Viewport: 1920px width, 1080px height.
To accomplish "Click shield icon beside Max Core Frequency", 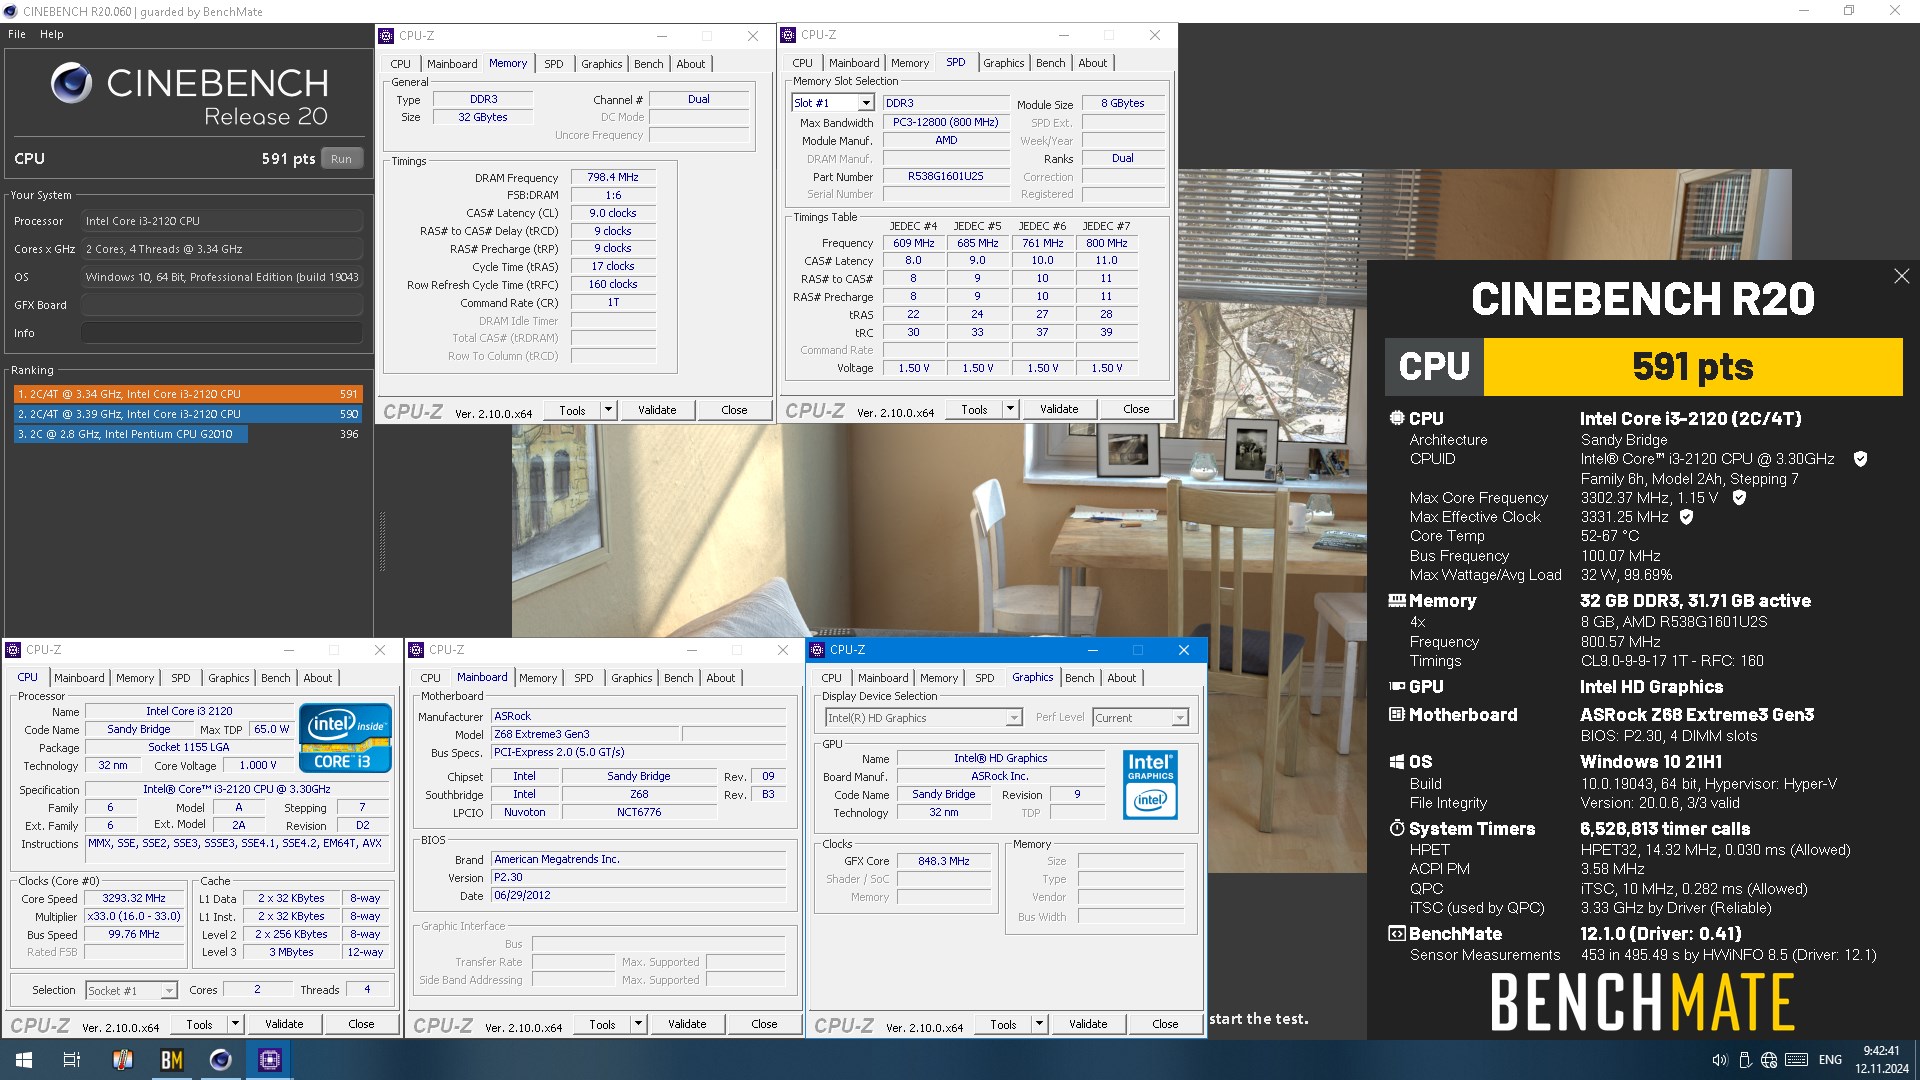I will pos(1739,497).
